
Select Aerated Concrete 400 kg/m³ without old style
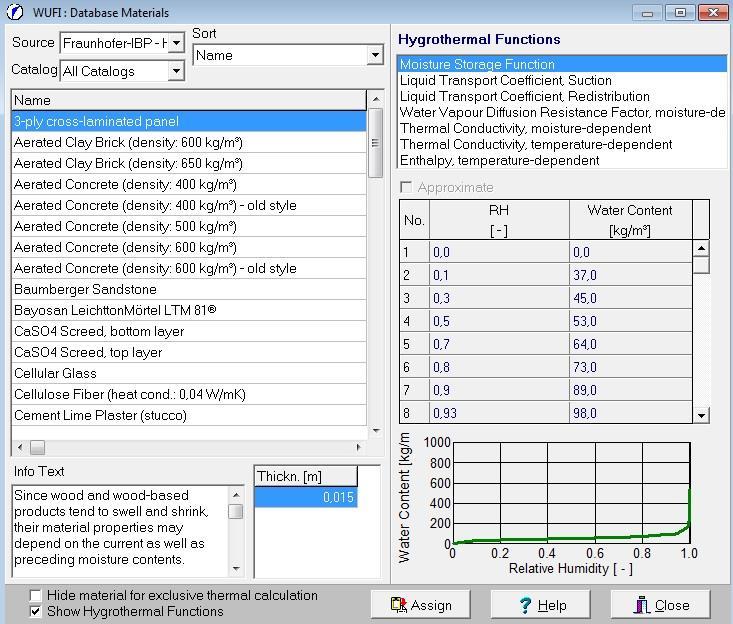click(x=189, y=185)
